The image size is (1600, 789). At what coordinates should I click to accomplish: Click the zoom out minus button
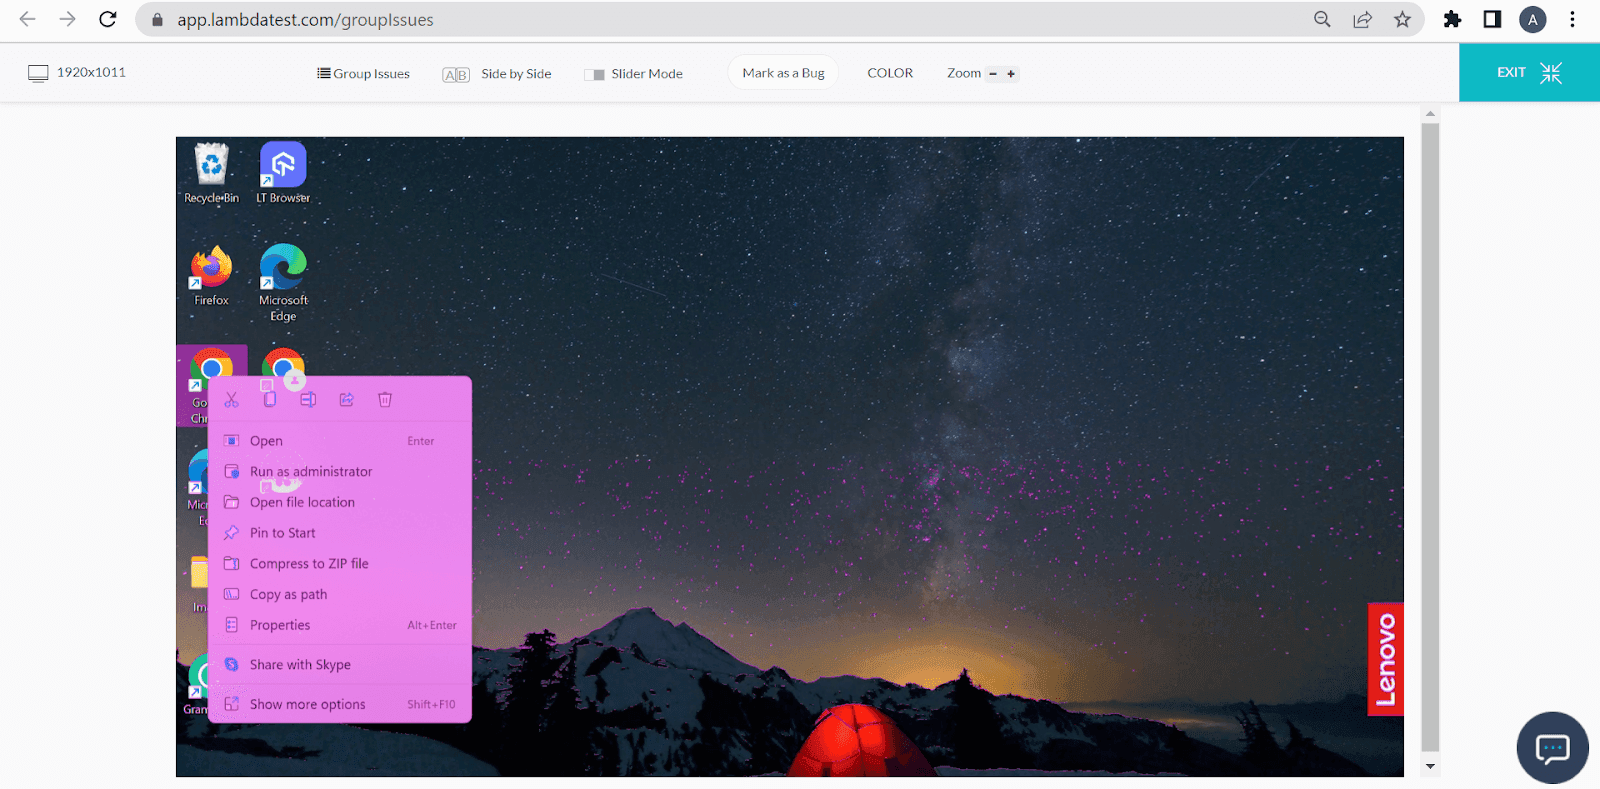pyautogui.click(x=993, y=74)
